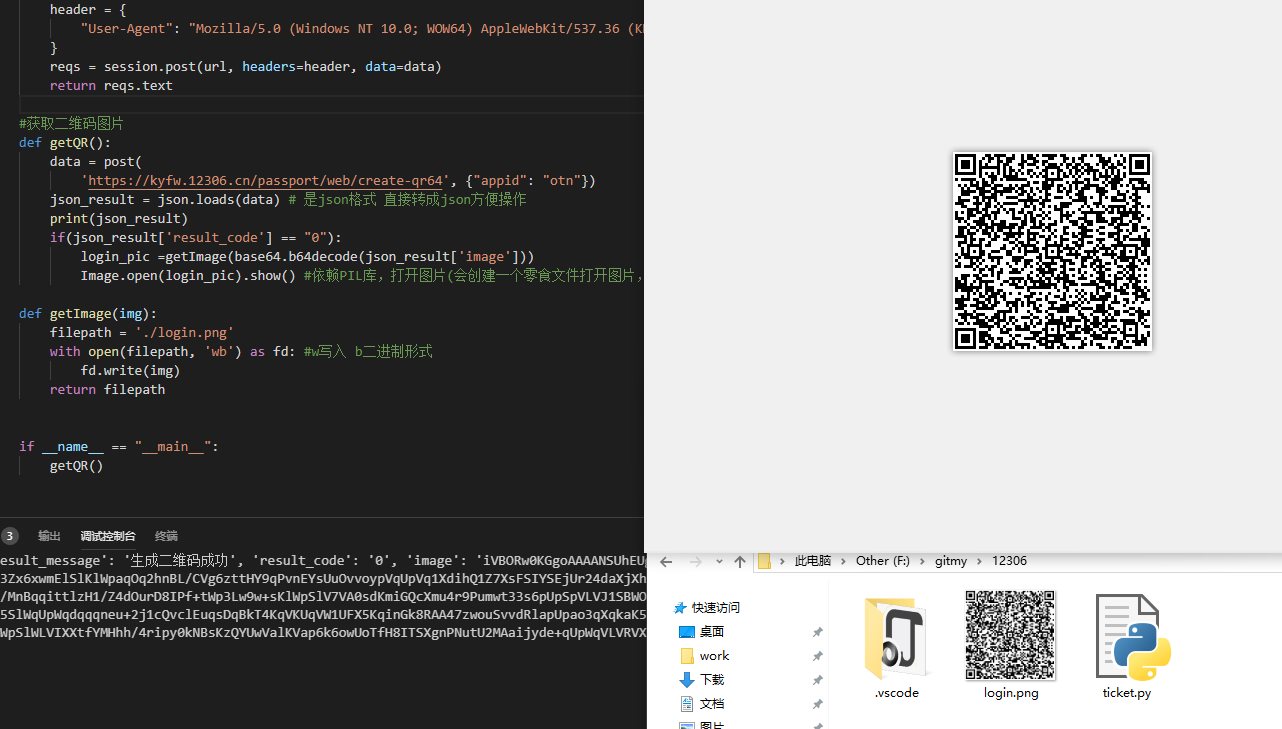Viewport: 1282px width, 729px height.
Task: Click the line 'header = {'
Action: pos(89,10)
